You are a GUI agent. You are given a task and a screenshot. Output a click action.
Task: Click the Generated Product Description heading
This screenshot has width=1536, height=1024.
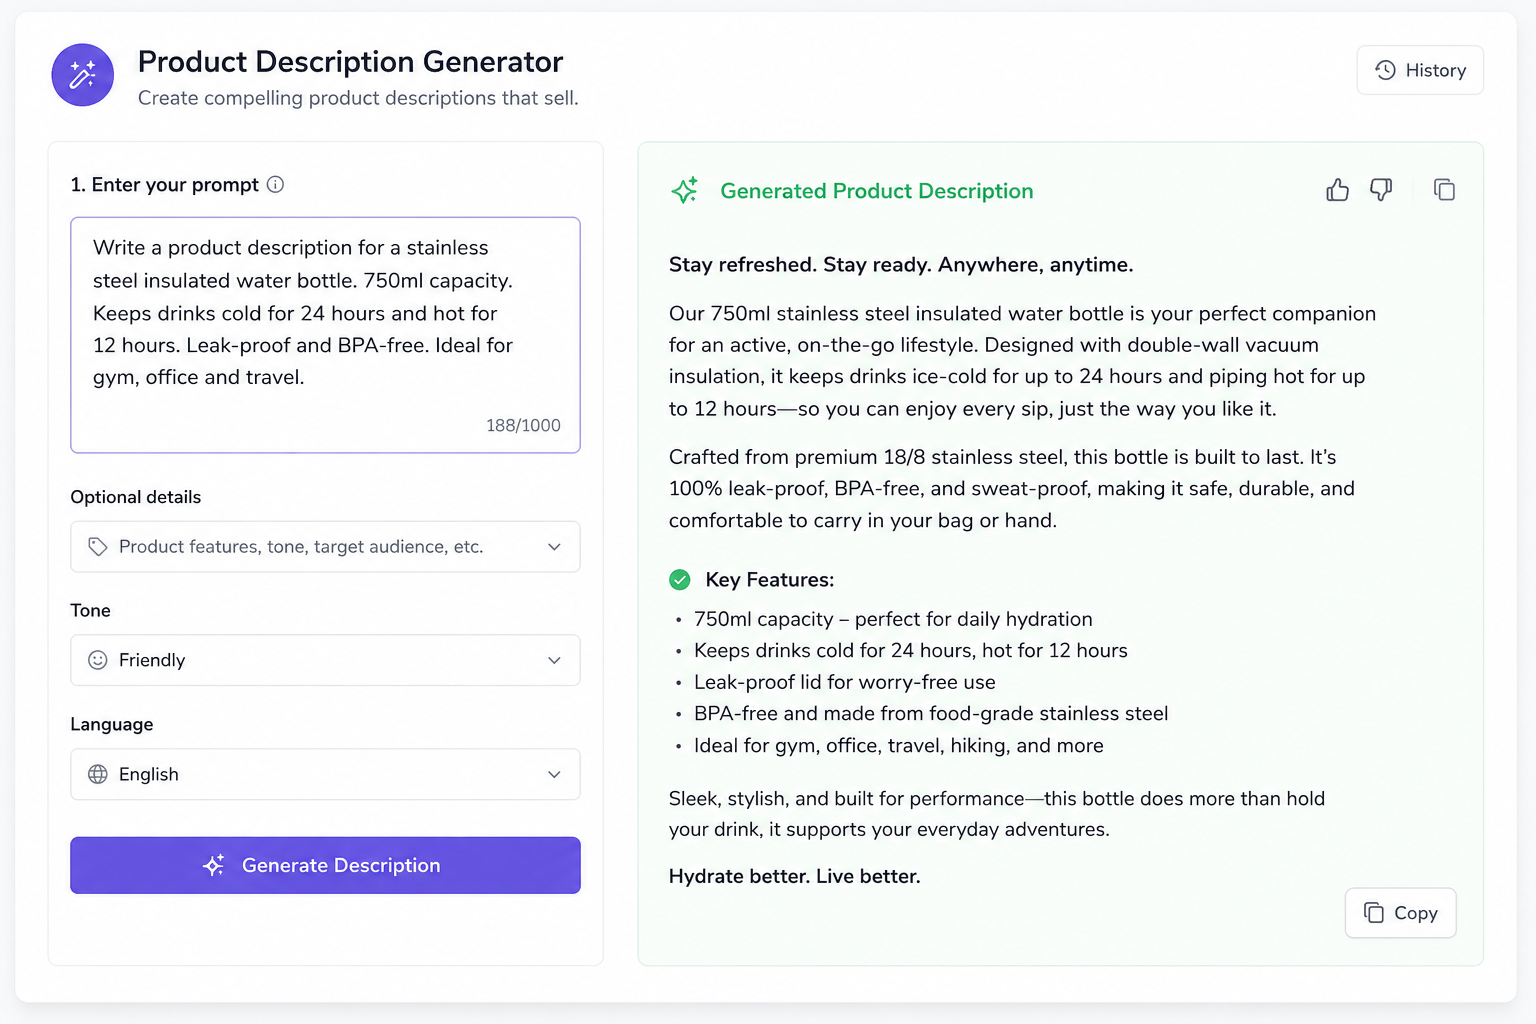tap(877, 191)
